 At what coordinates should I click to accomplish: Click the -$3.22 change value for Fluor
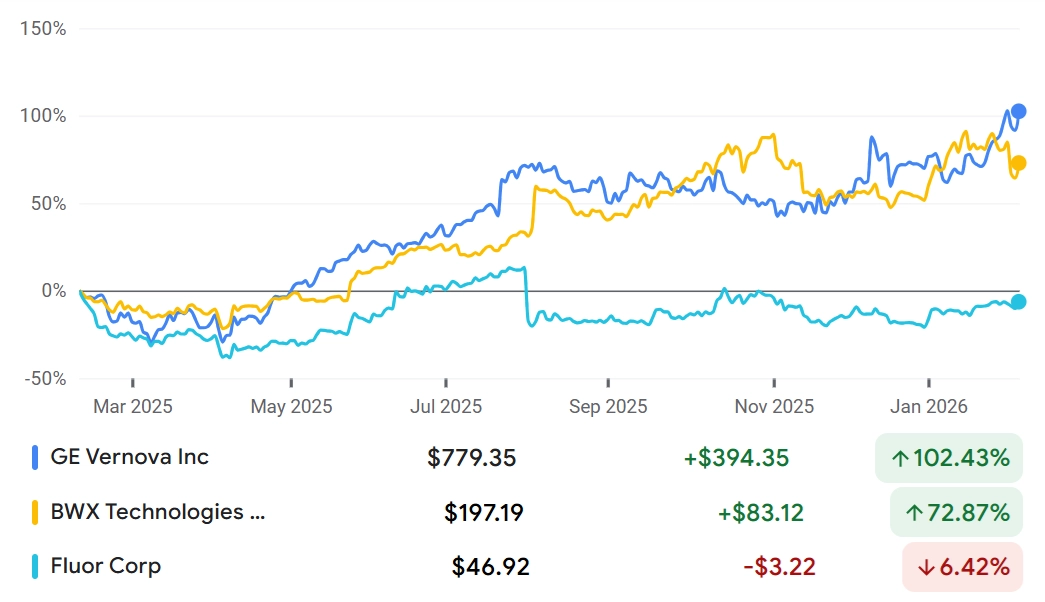point(779,567)
